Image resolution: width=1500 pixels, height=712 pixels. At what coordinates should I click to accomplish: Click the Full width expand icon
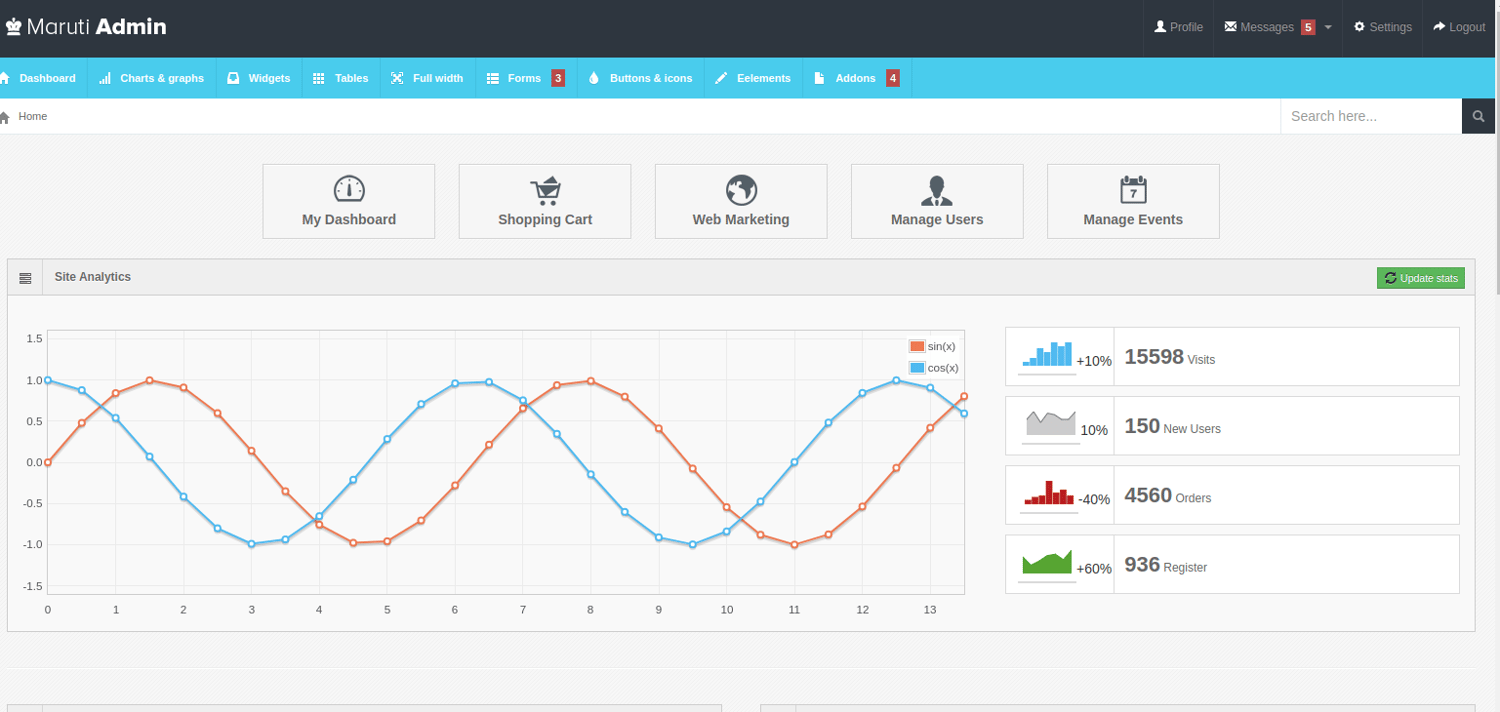397,78
